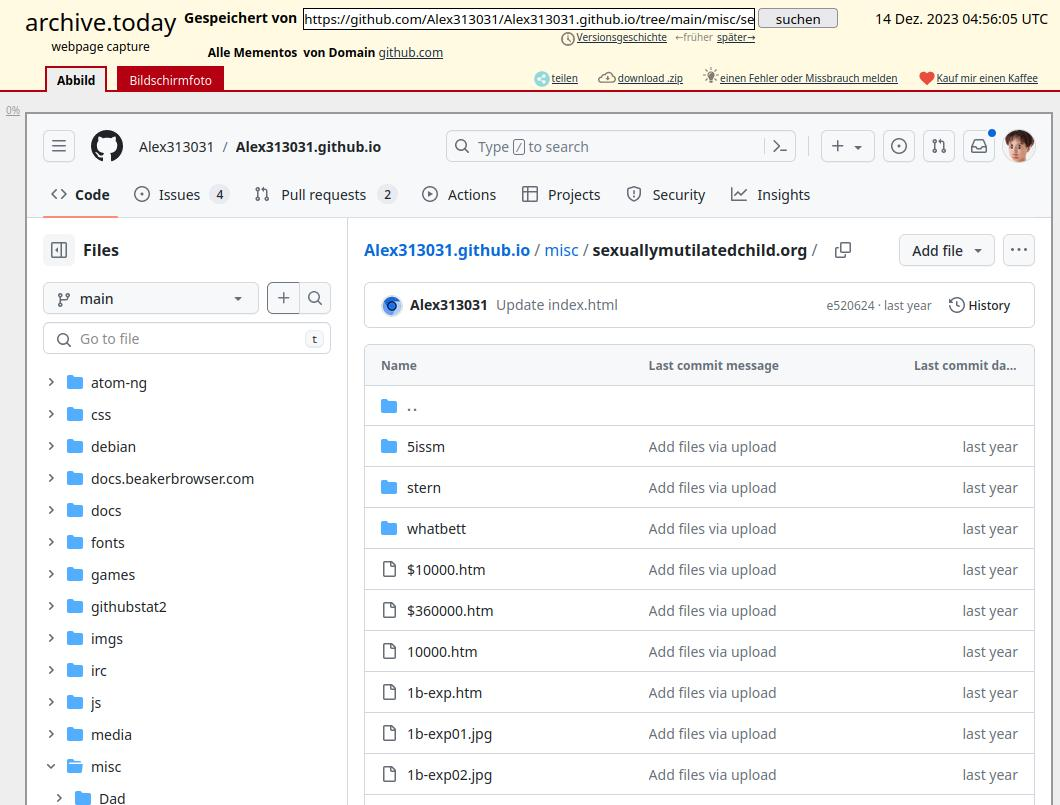This screenshot has width=1060, height=805.
Task: Open the command palette icon
Action: (779, 146)
